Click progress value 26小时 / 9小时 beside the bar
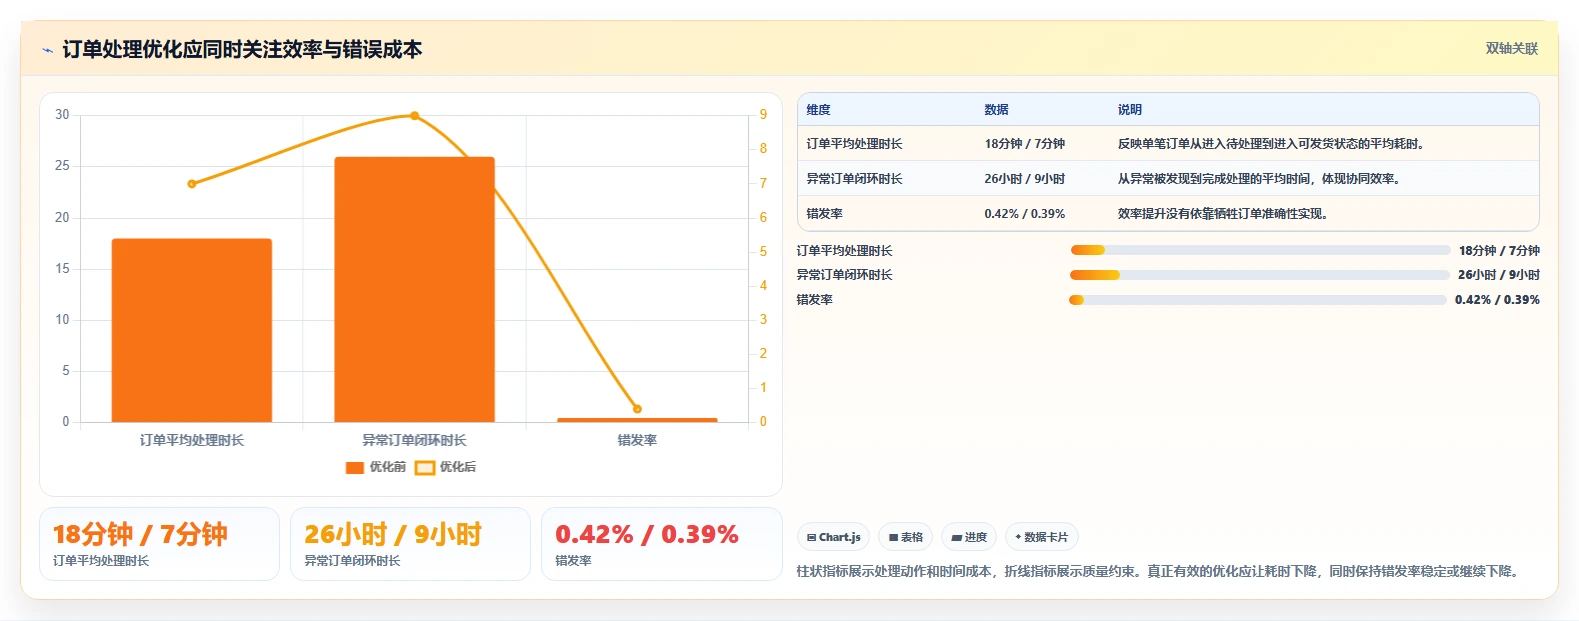Screen dimensions: 1579x621 1498,275
